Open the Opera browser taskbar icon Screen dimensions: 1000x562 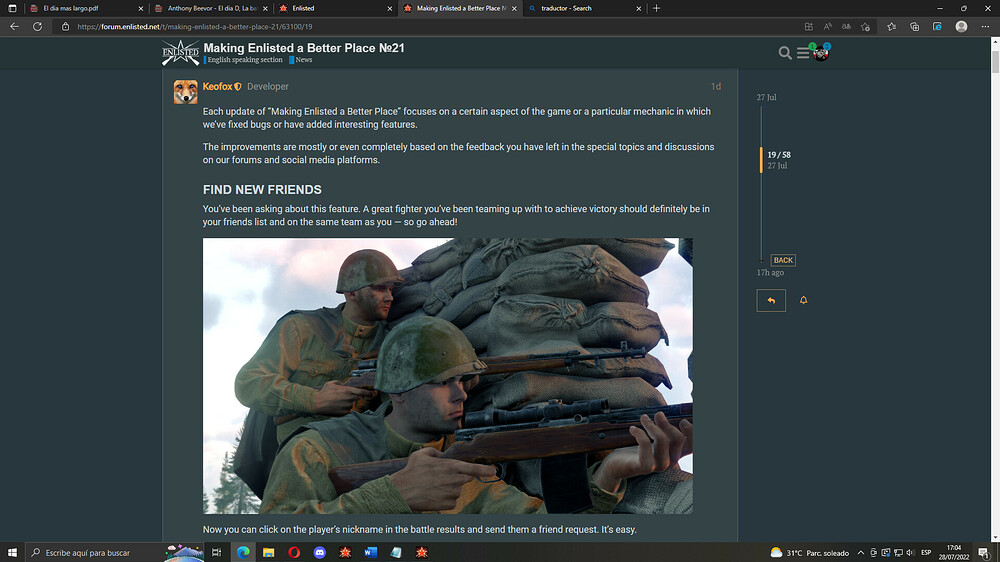[294, 552]
